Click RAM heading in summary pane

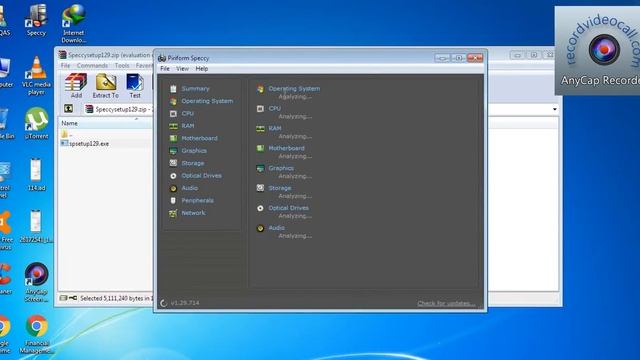pos(275,128)
